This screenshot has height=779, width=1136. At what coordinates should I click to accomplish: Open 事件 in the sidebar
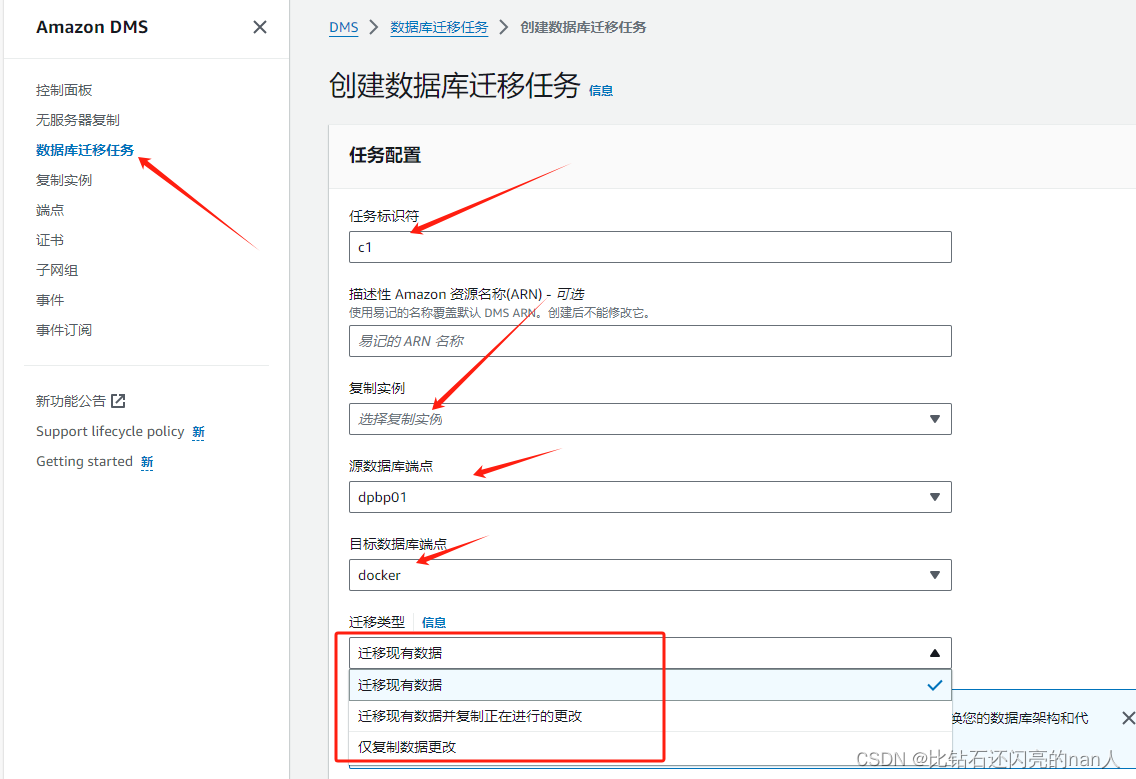[50, 300]
